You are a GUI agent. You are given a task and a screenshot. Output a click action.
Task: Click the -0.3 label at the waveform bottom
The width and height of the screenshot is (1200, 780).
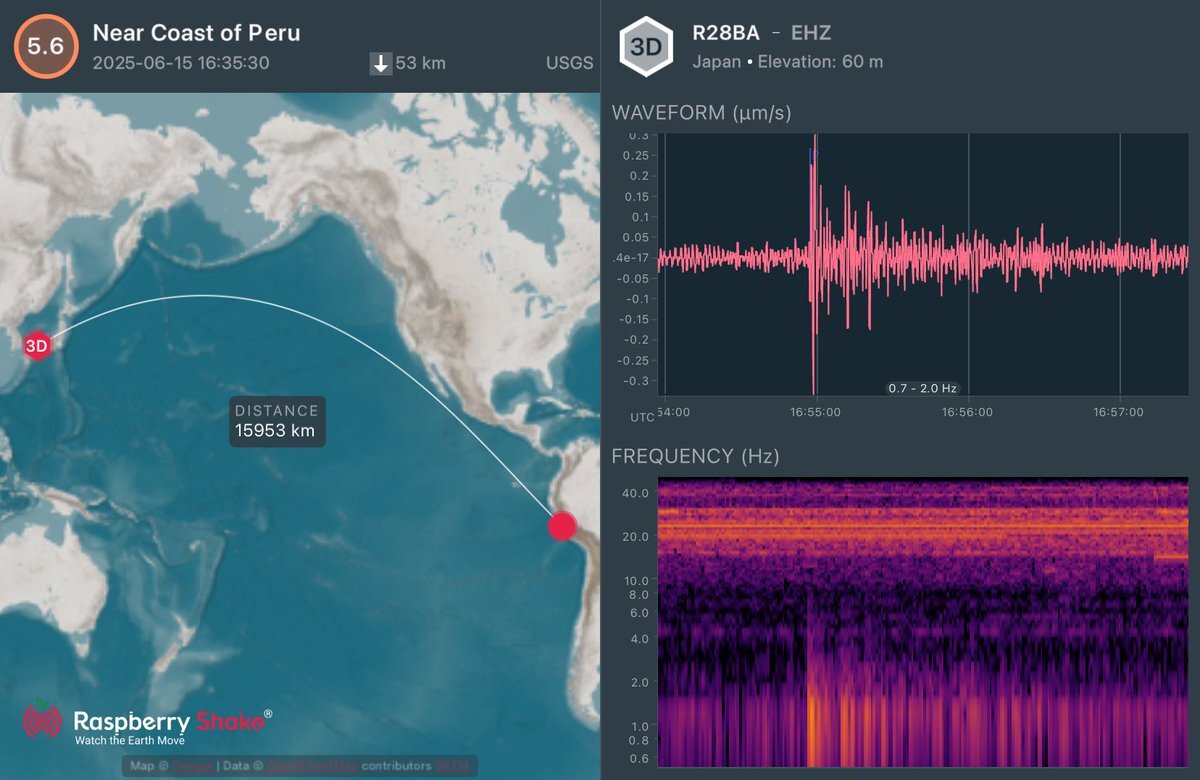pos(636,381)
